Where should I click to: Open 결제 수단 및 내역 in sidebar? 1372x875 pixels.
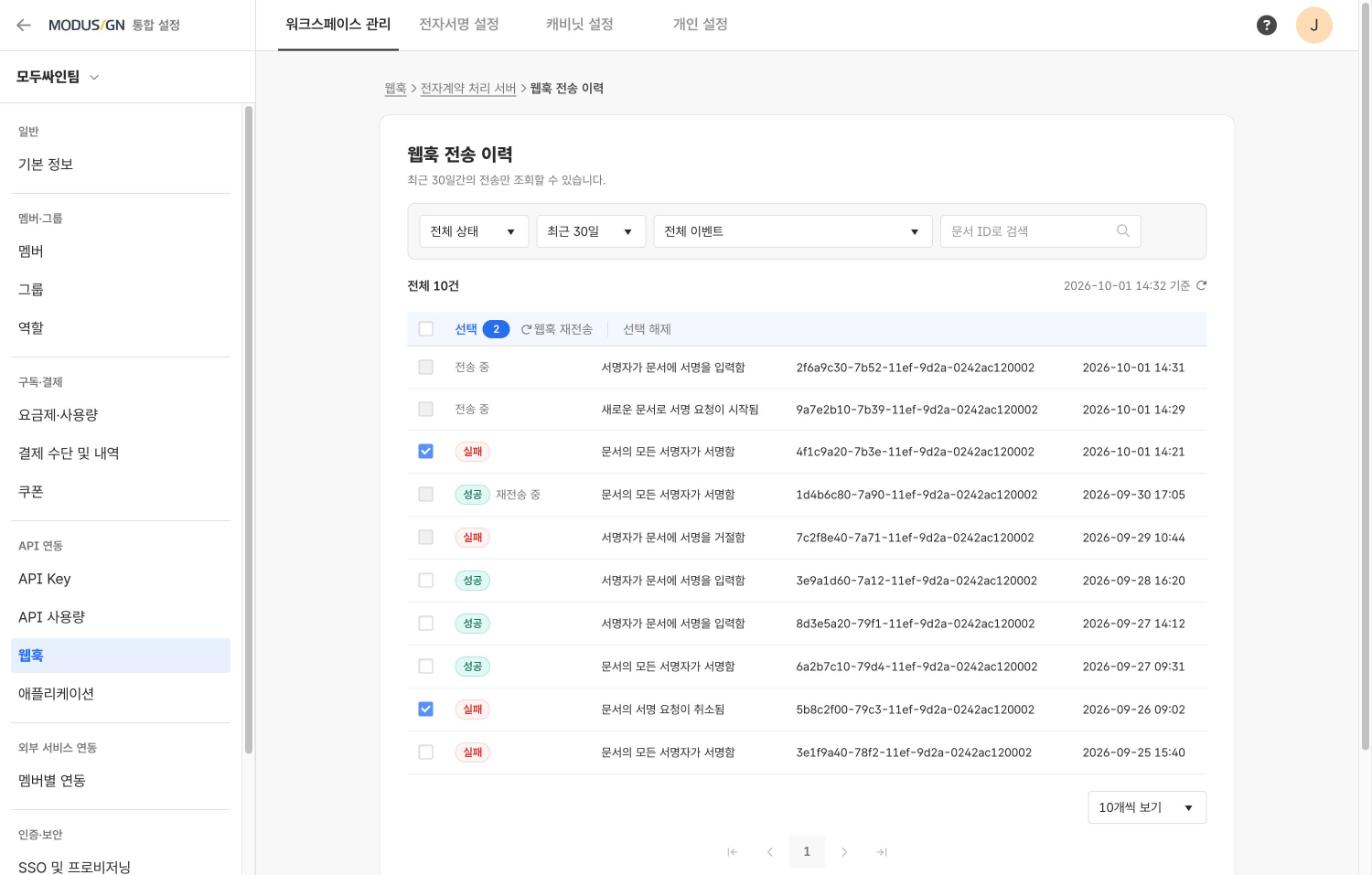point(120,453)
